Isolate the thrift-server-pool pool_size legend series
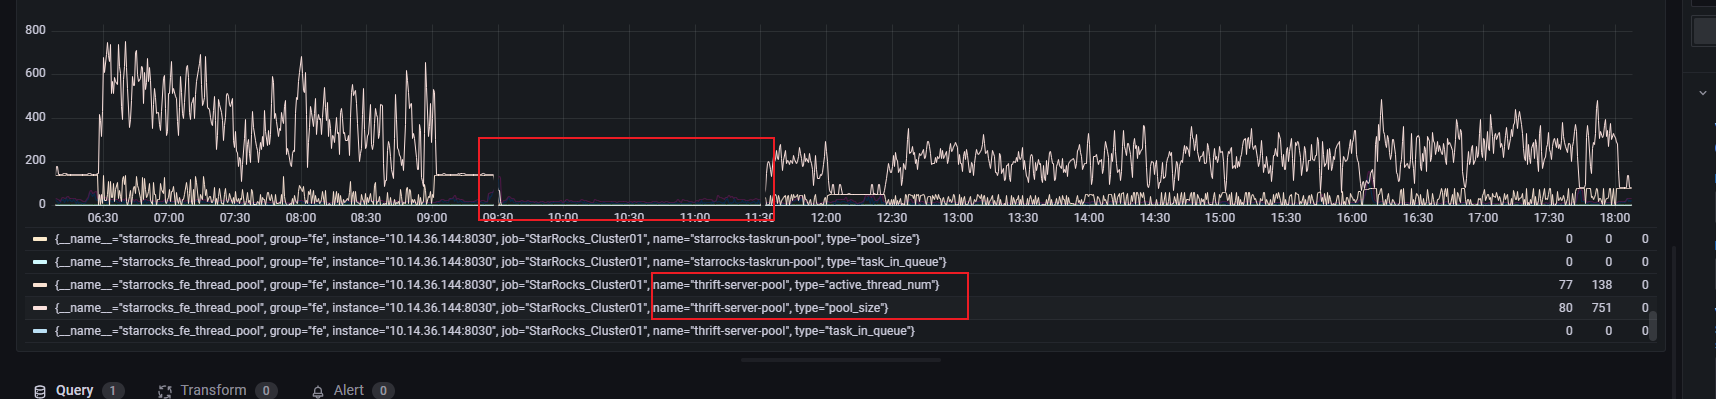This screenshot has height=399, width=1716. (471, 308)
